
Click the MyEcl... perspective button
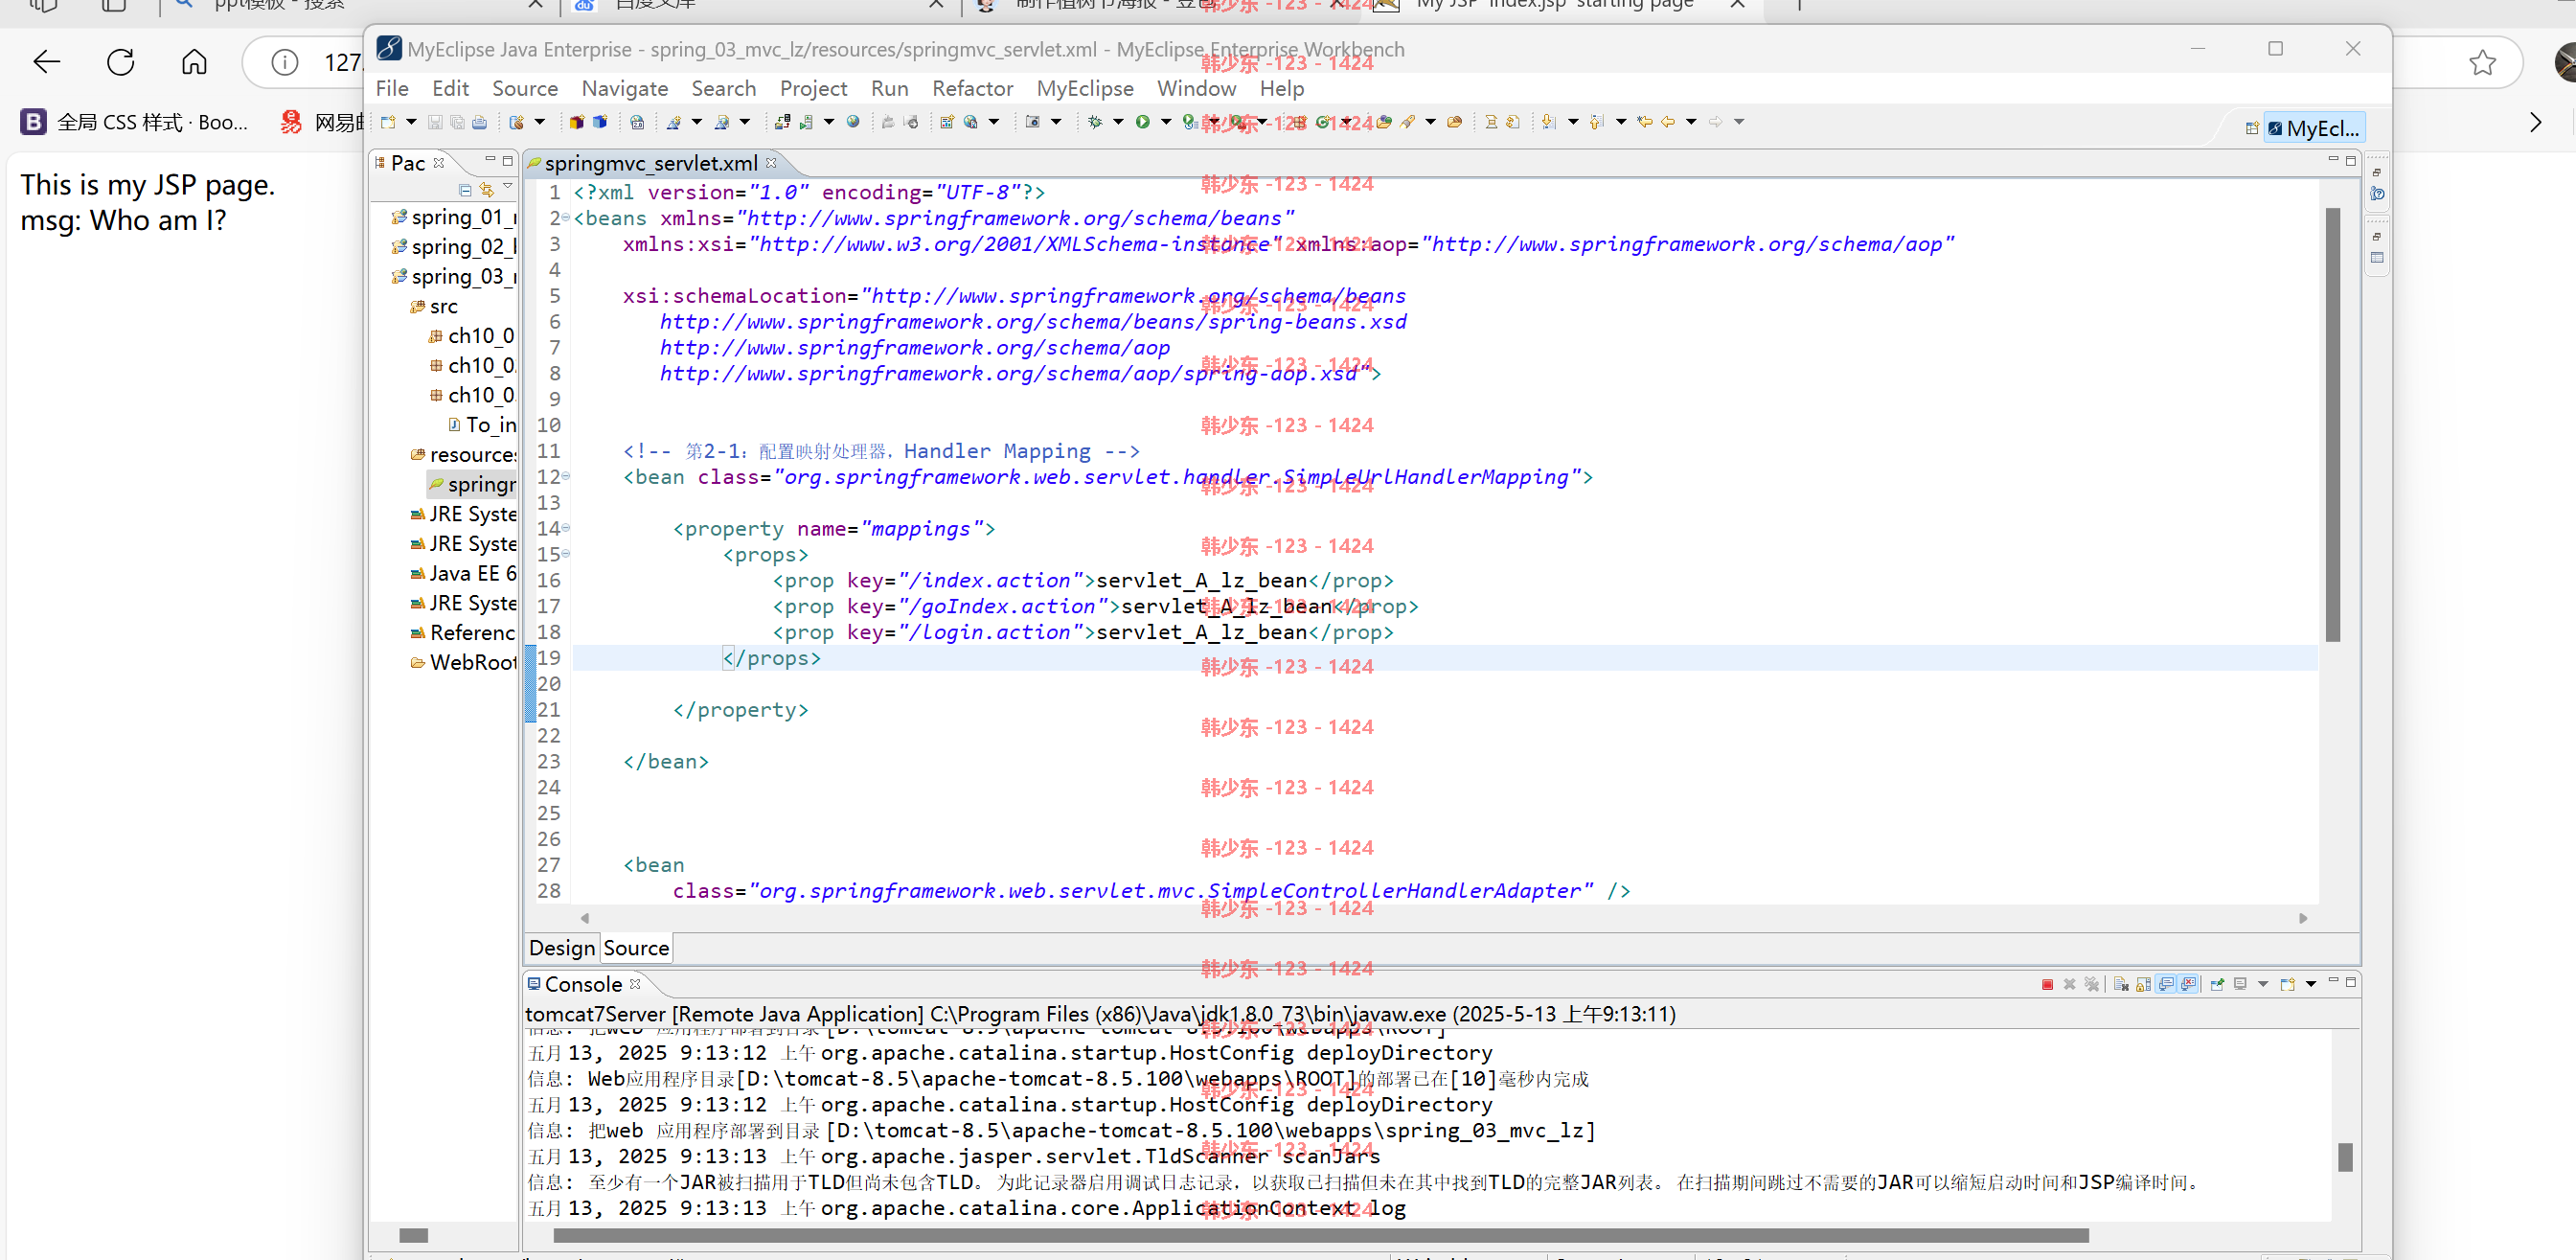(2316, 128)
